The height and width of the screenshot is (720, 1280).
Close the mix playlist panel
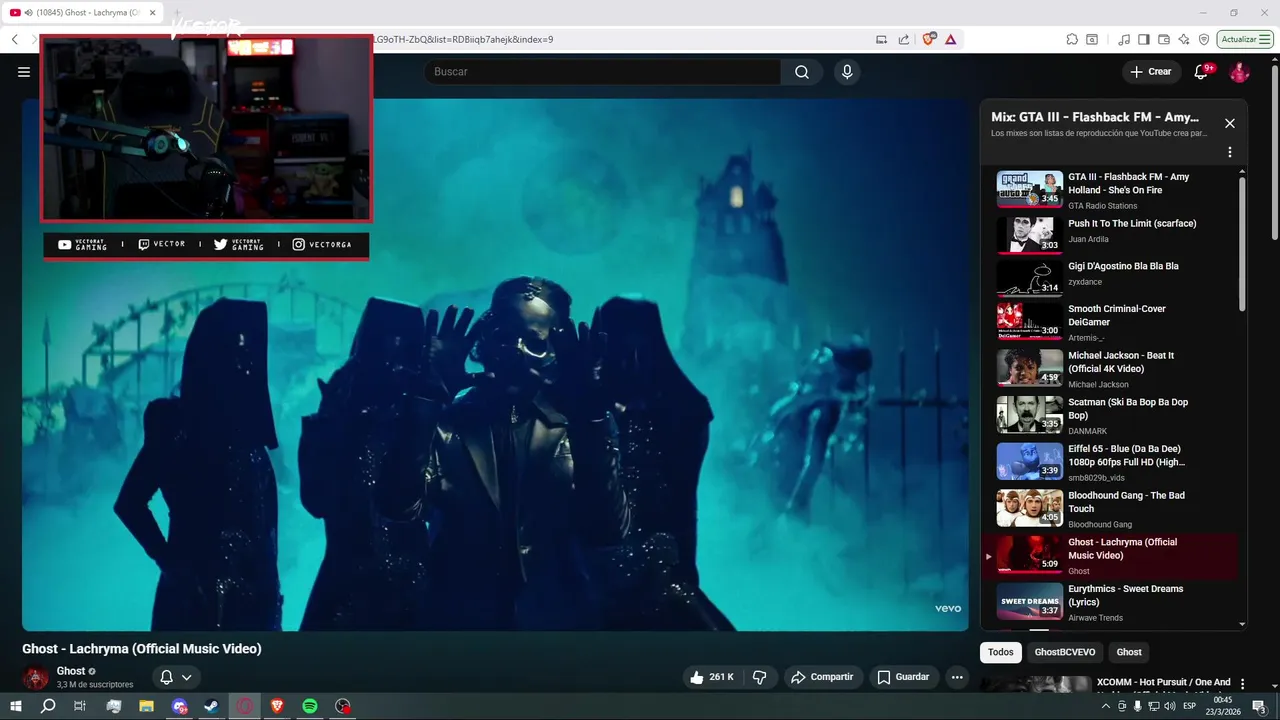tap(1230, 123)
